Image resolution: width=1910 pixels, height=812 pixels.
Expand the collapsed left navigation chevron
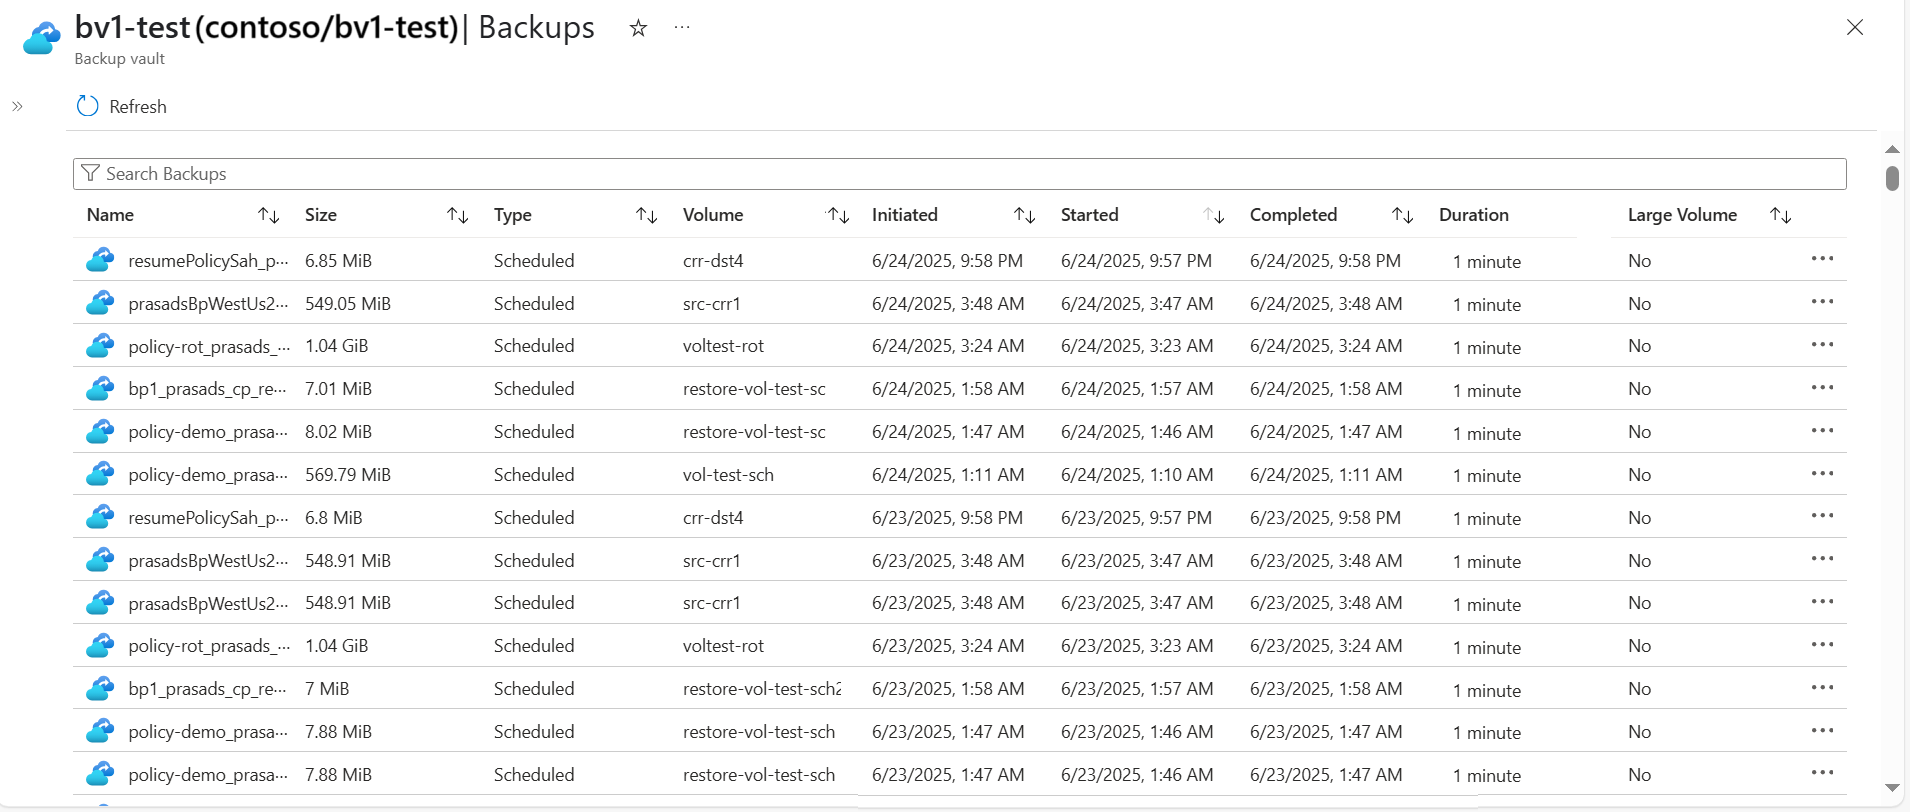[17, 106]
